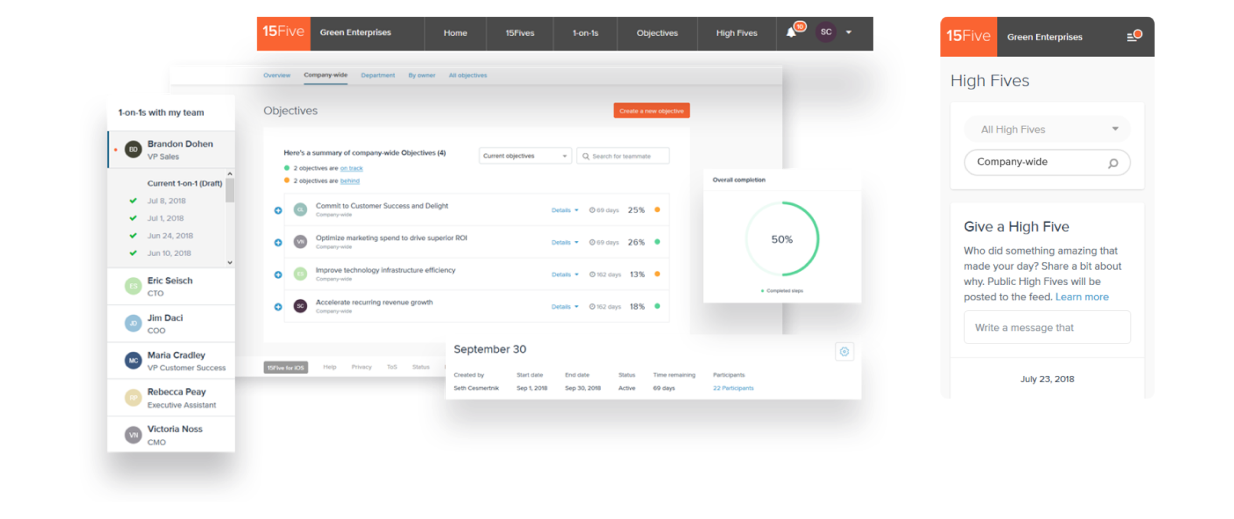Screen dimensions: 1234x519
Task: Open the Home menu item
Action: point(455,33)
